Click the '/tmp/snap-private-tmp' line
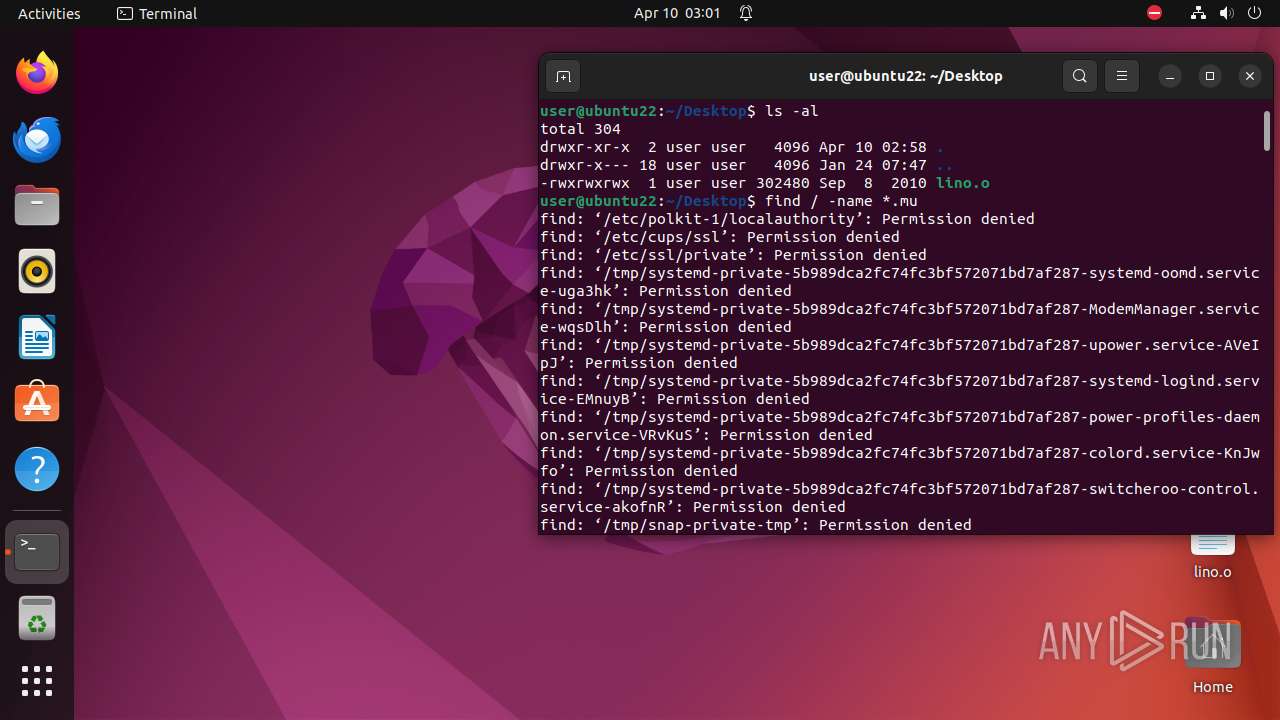 (x=756, y=525)
